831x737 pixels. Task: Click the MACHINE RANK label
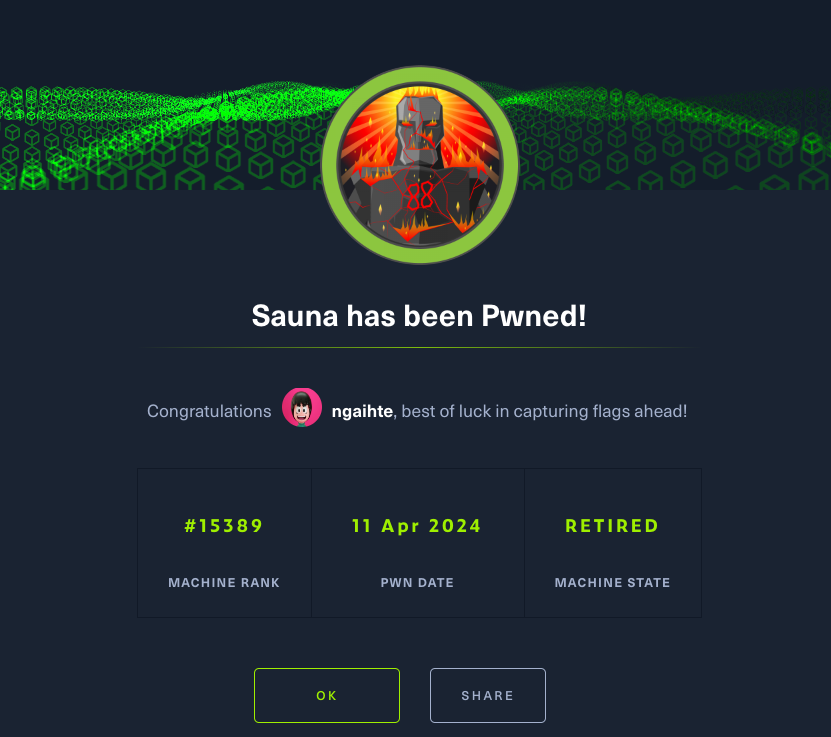point(224,582)
